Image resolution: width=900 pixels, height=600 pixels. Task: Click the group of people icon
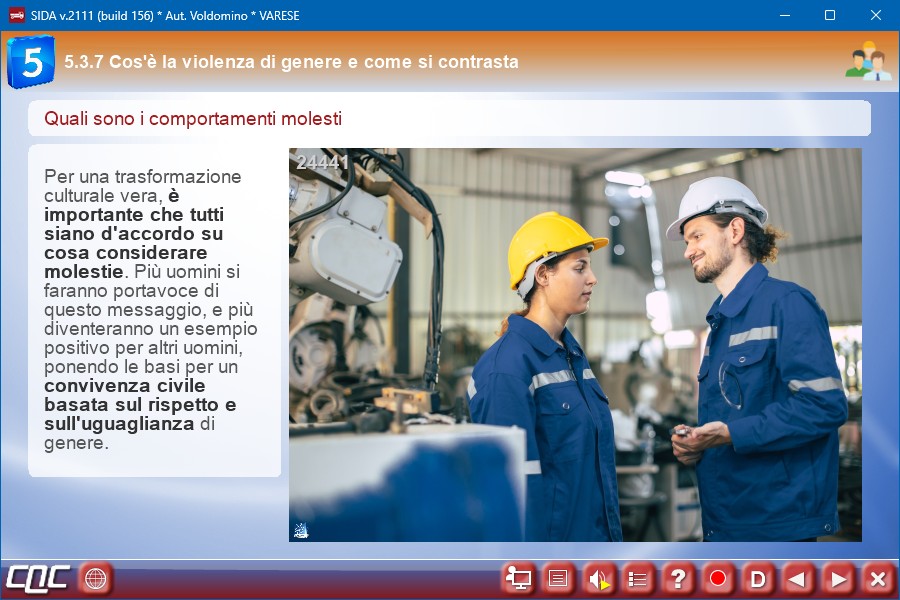coord(867,62)
